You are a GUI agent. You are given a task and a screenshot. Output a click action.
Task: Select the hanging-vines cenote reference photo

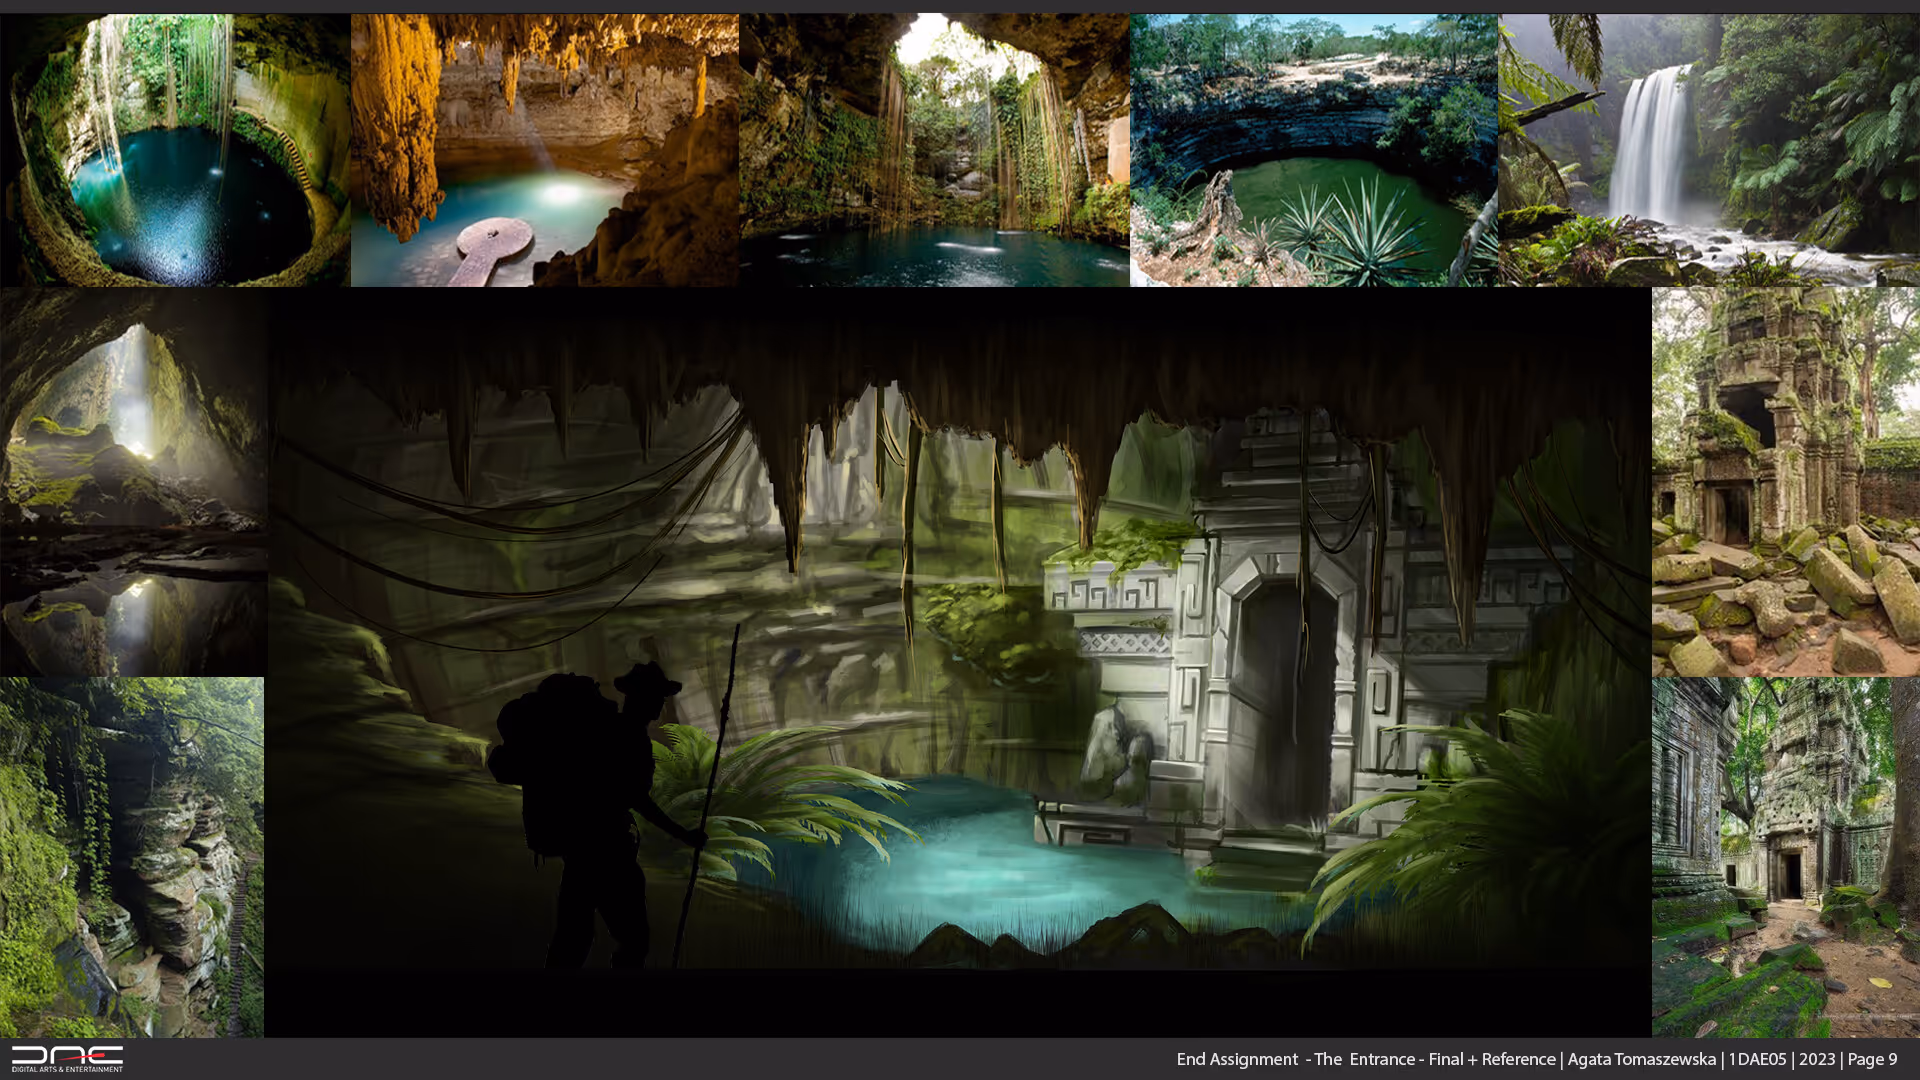934,150
